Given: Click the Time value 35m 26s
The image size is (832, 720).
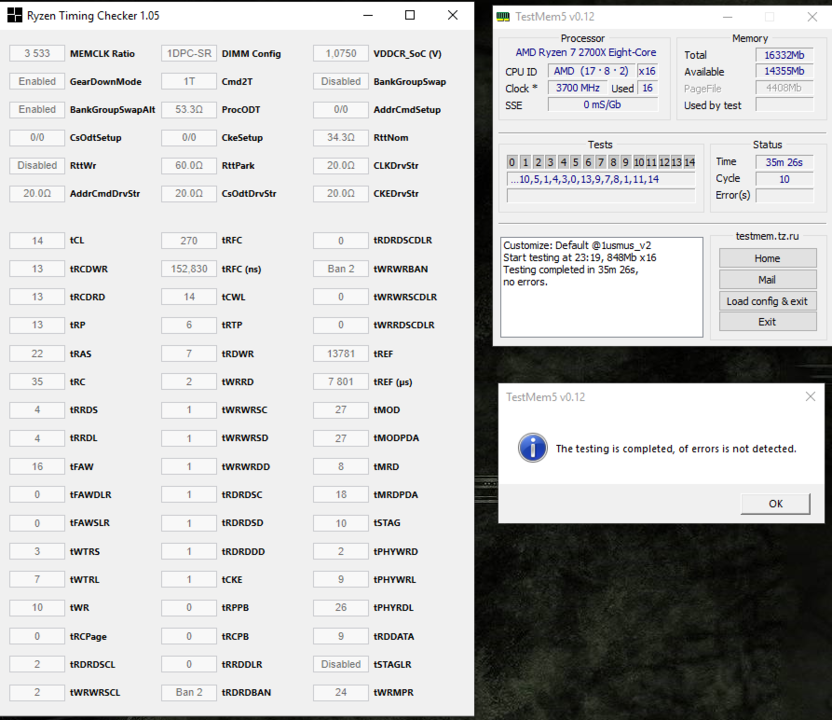Looking at the screenshot, I should tap(784, 162).
